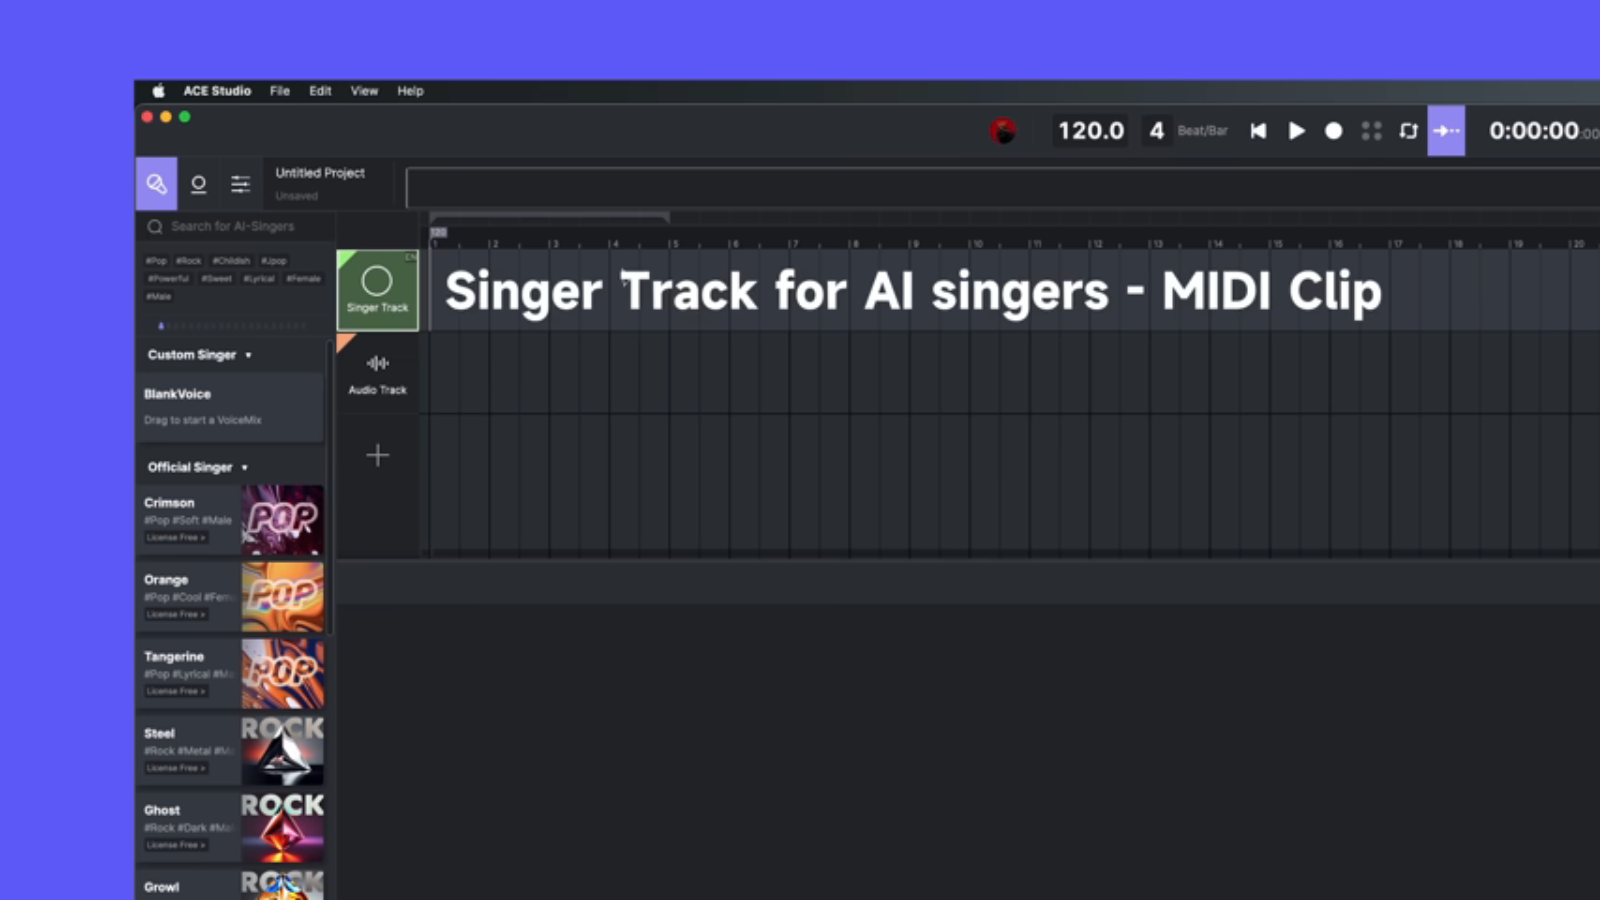The height and width of the screenshot is (900, 1600).
Task: Add an Audio Track
Action: (377, 373)
